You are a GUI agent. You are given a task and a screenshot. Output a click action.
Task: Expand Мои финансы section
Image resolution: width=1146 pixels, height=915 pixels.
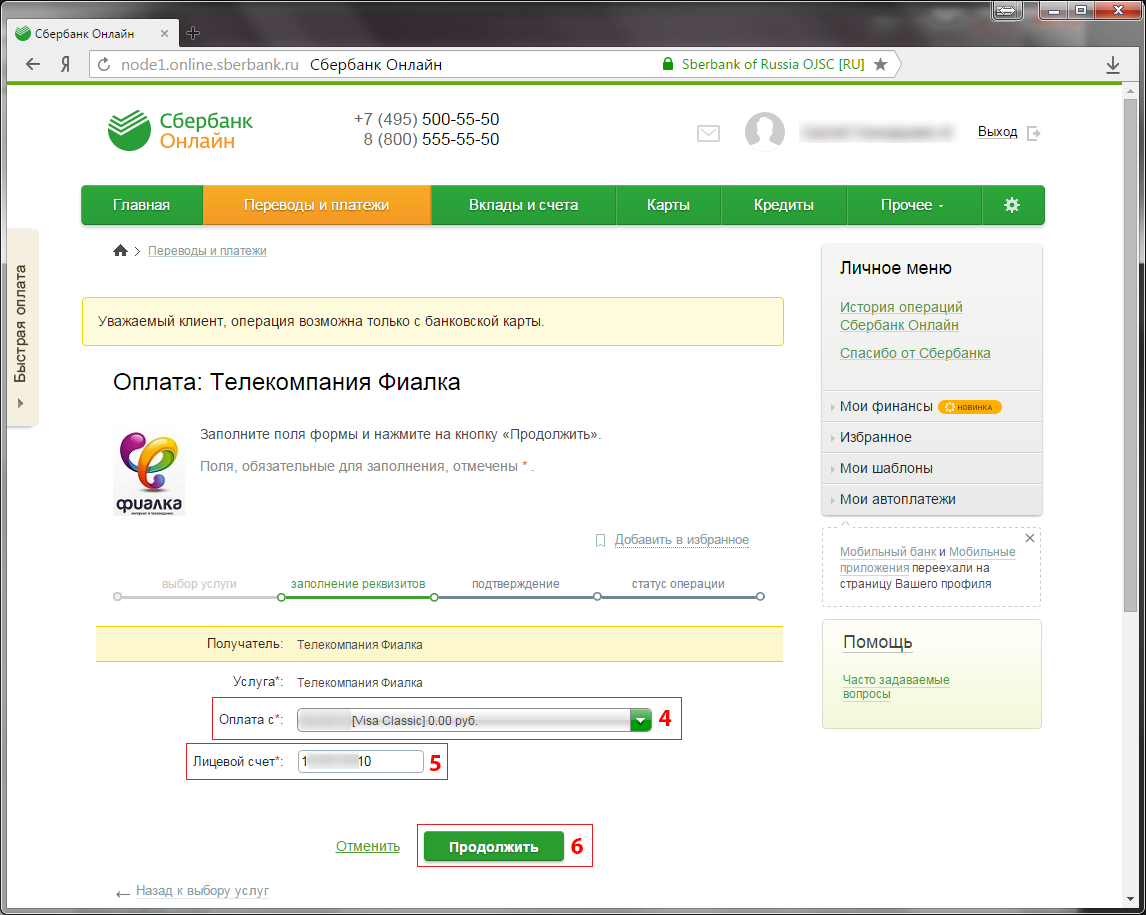click(x=932, y=406)
